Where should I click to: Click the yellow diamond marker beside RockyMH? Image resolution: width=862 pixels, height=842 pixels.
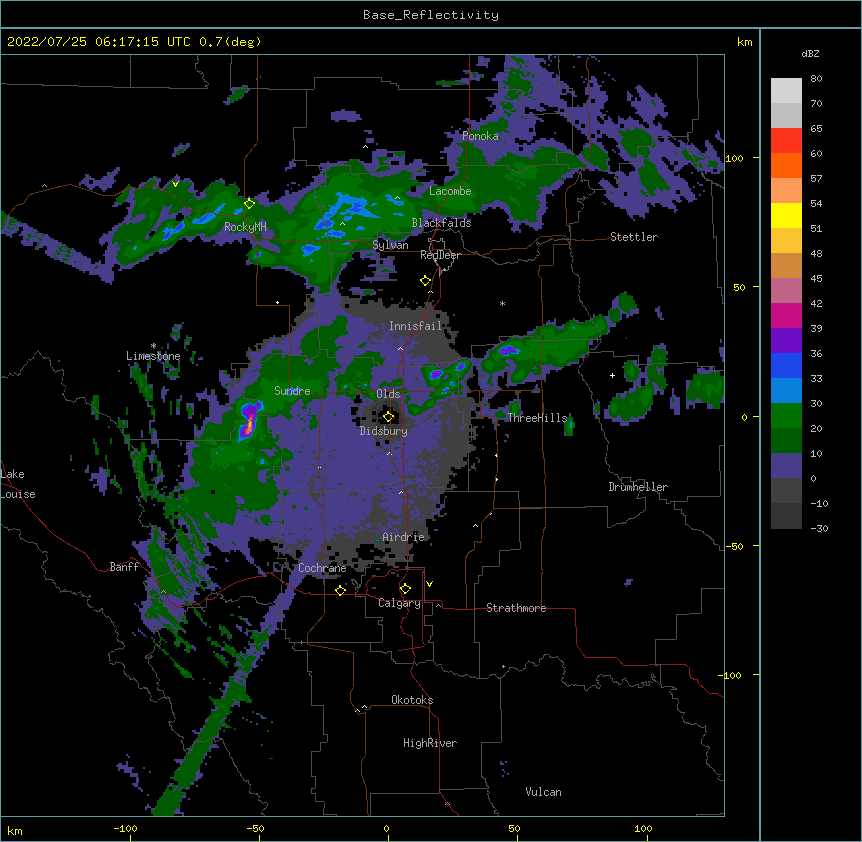click(250, 203)
